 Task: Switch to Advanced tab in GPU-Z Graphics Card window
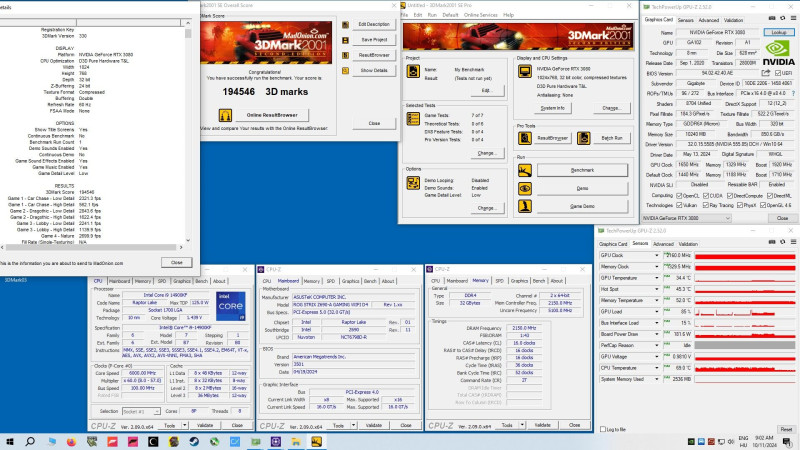pos(709,20)
